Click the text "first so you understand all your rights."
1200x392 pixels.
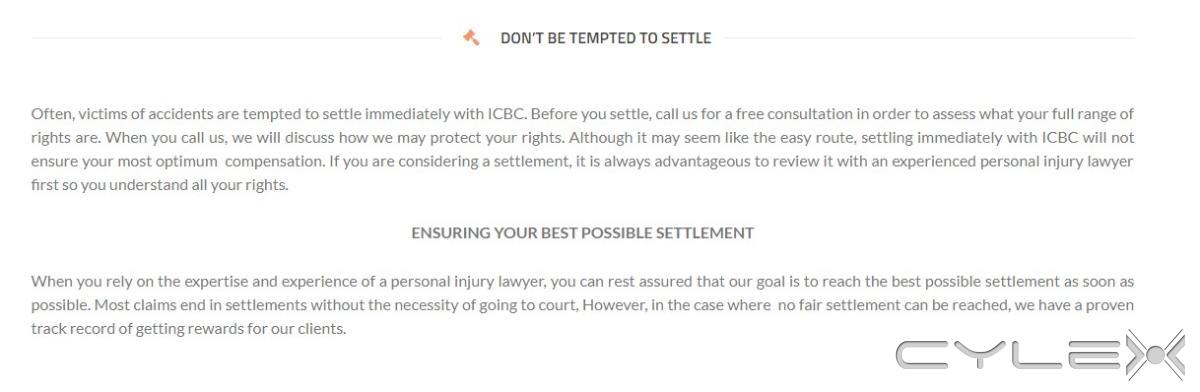click(x=160, y=185)
